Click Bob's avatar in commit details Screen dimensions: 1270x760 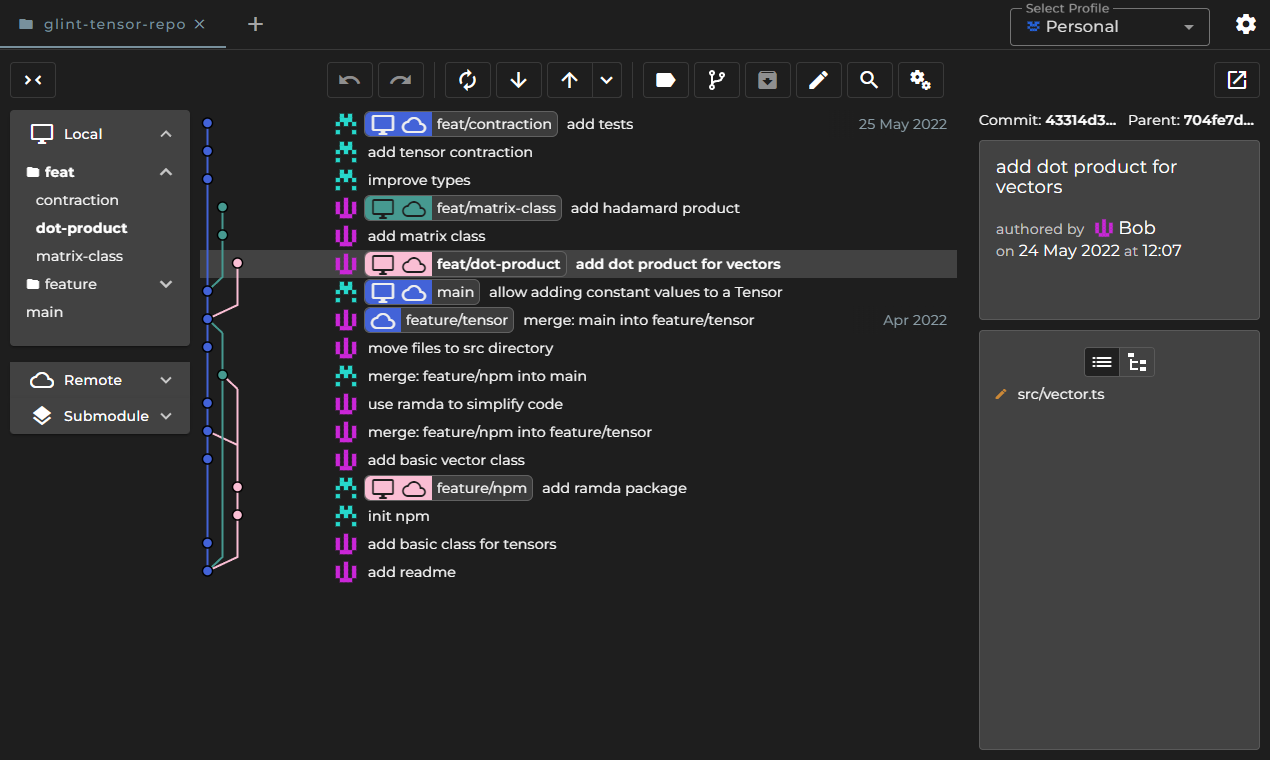1104,228
